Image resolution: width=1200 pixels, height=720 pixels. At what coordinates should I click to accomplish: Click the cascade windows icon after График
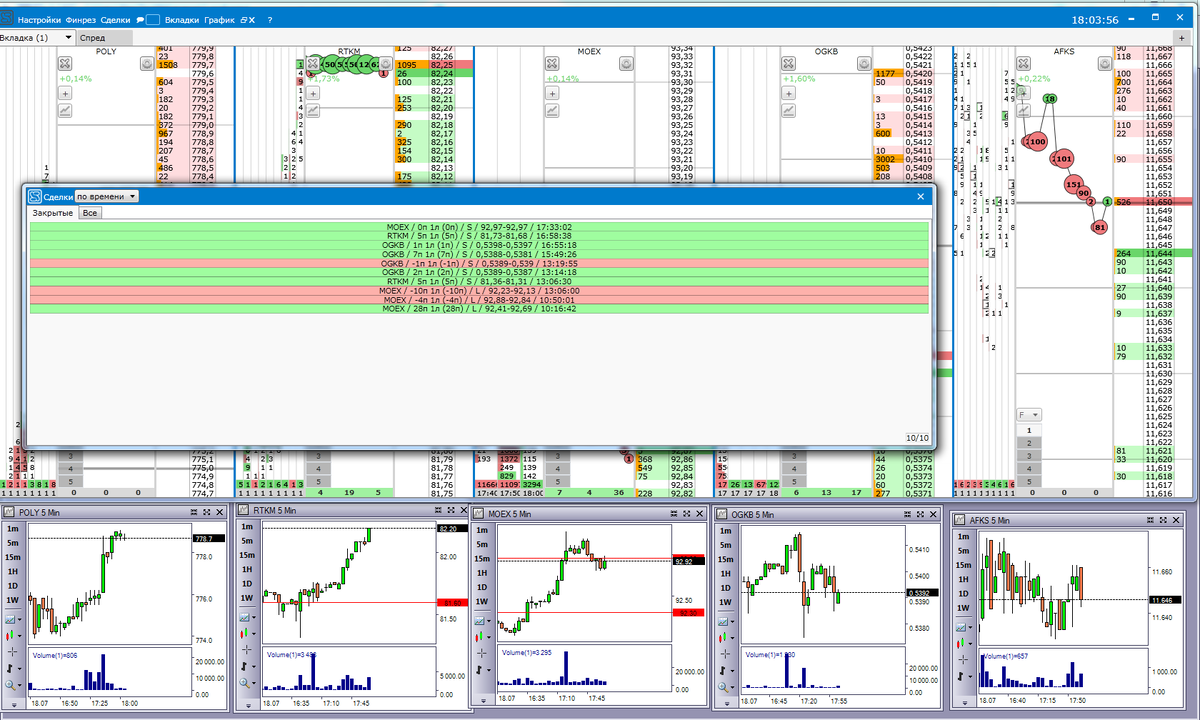(243, 20)
